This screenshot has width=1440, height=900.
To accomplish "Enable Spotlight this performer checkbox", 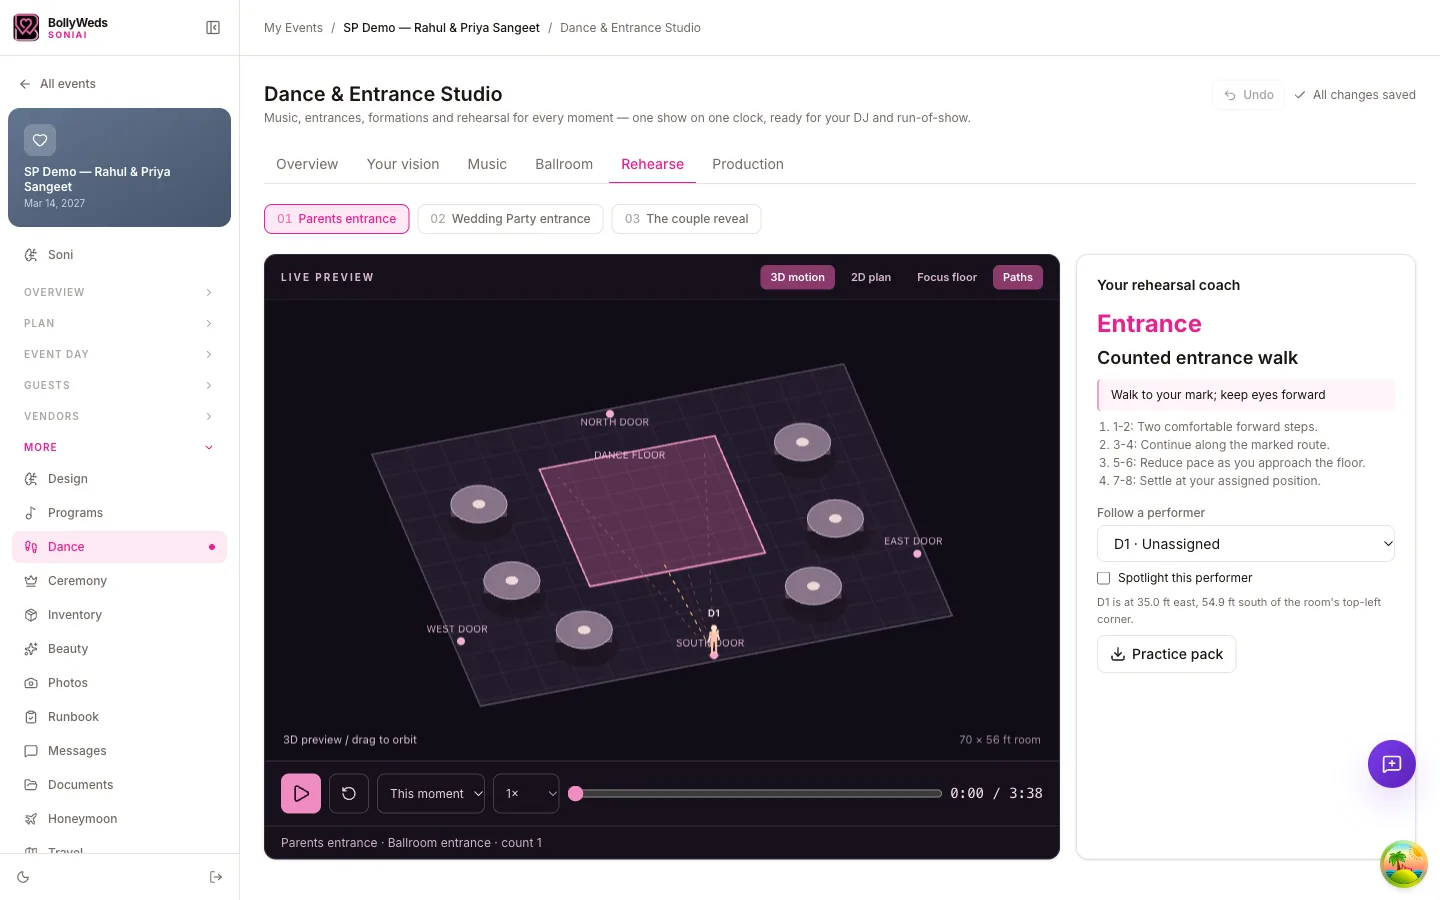I will (x=1104, y=578).
